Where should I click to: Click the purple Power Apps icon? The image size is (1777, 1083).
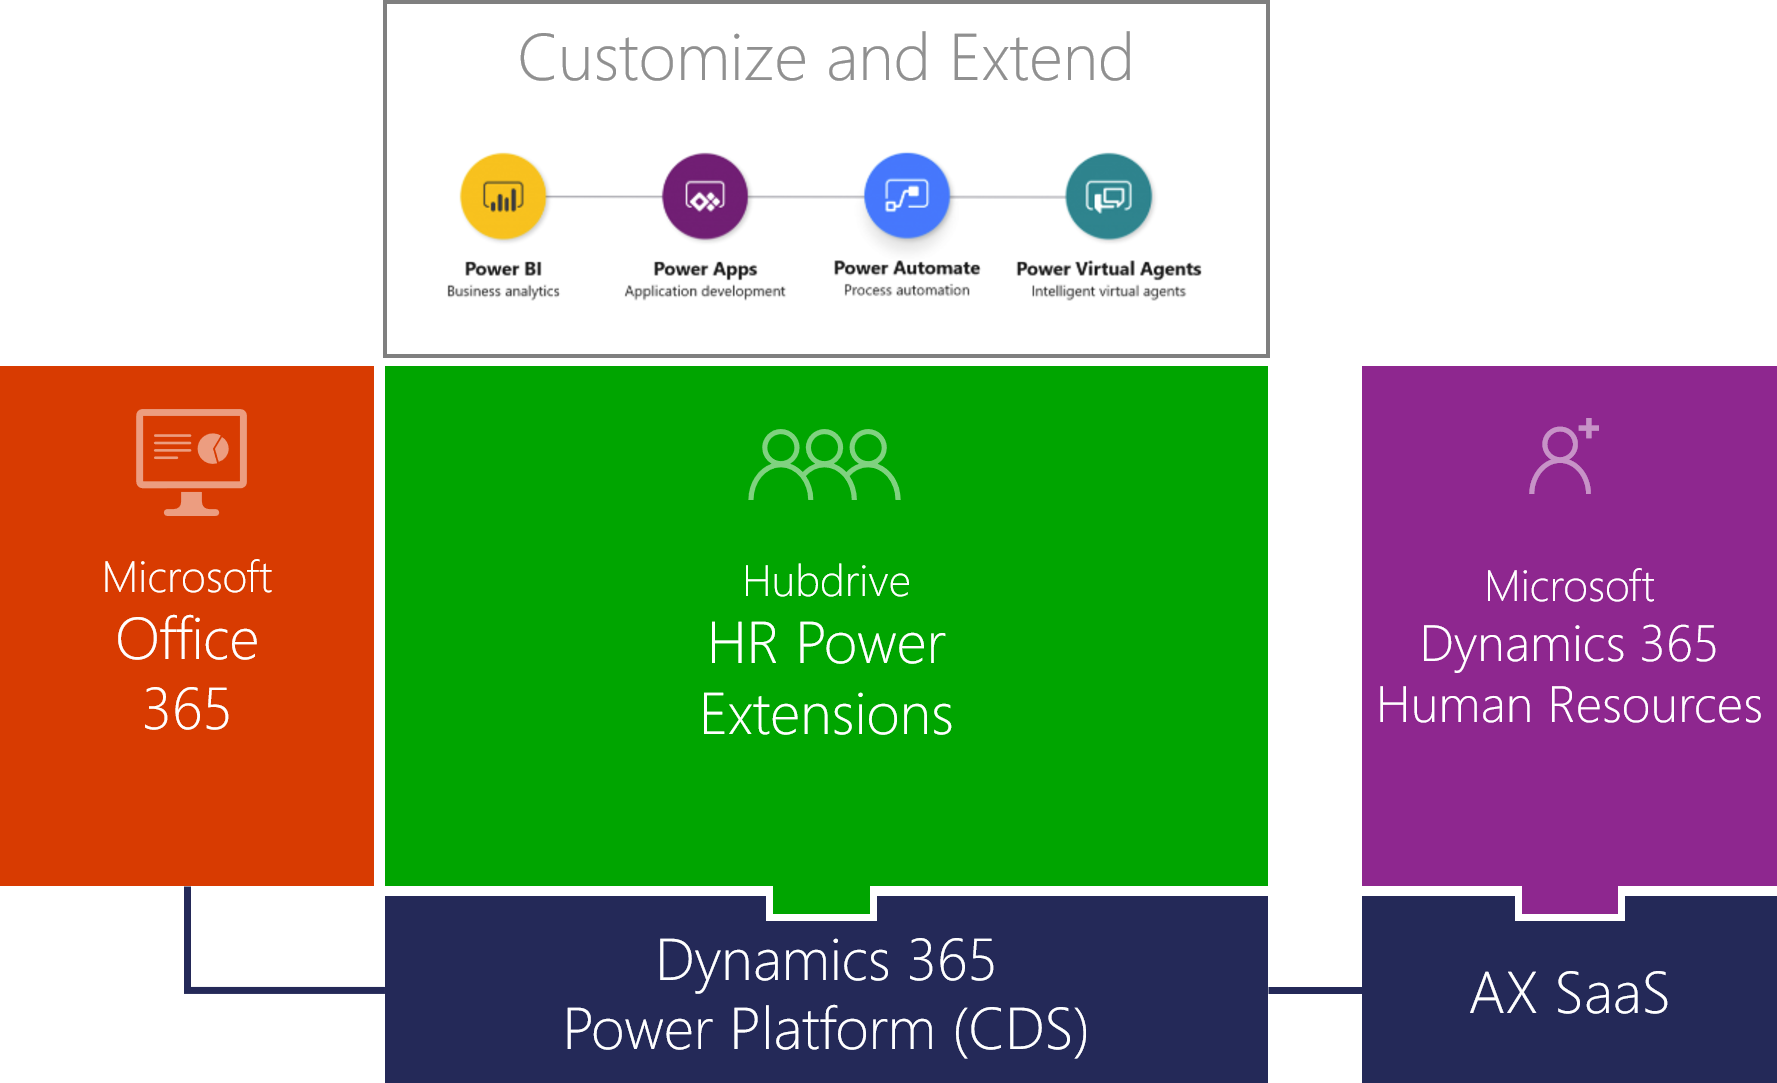(705, 196)
